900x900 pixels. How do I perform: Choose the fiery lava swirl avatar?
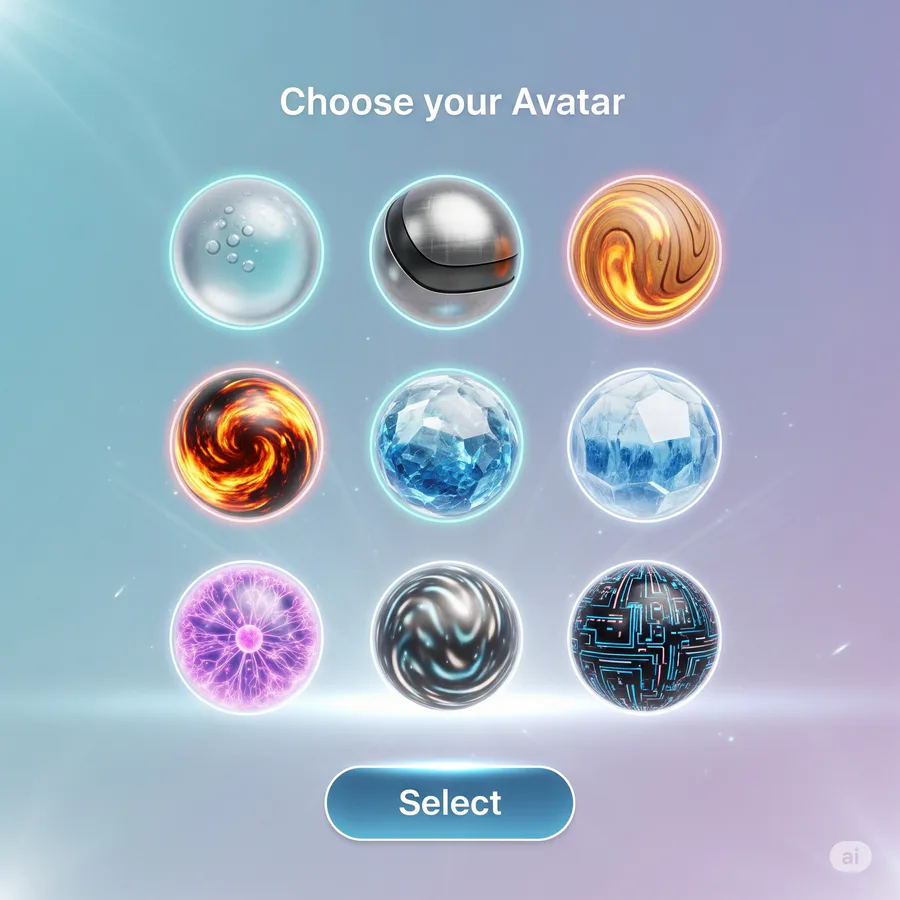(x=247, y=445)
